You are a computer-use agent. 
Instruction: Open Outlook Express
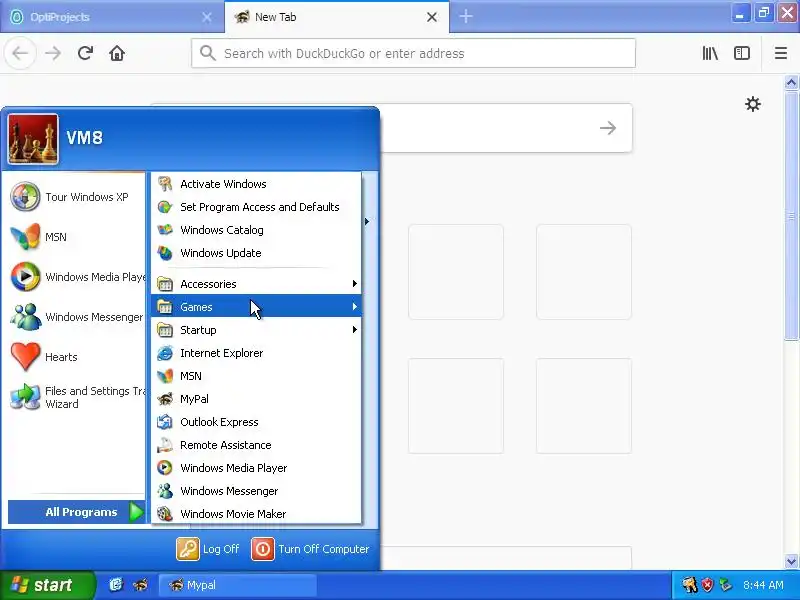(x=256, y=422)
